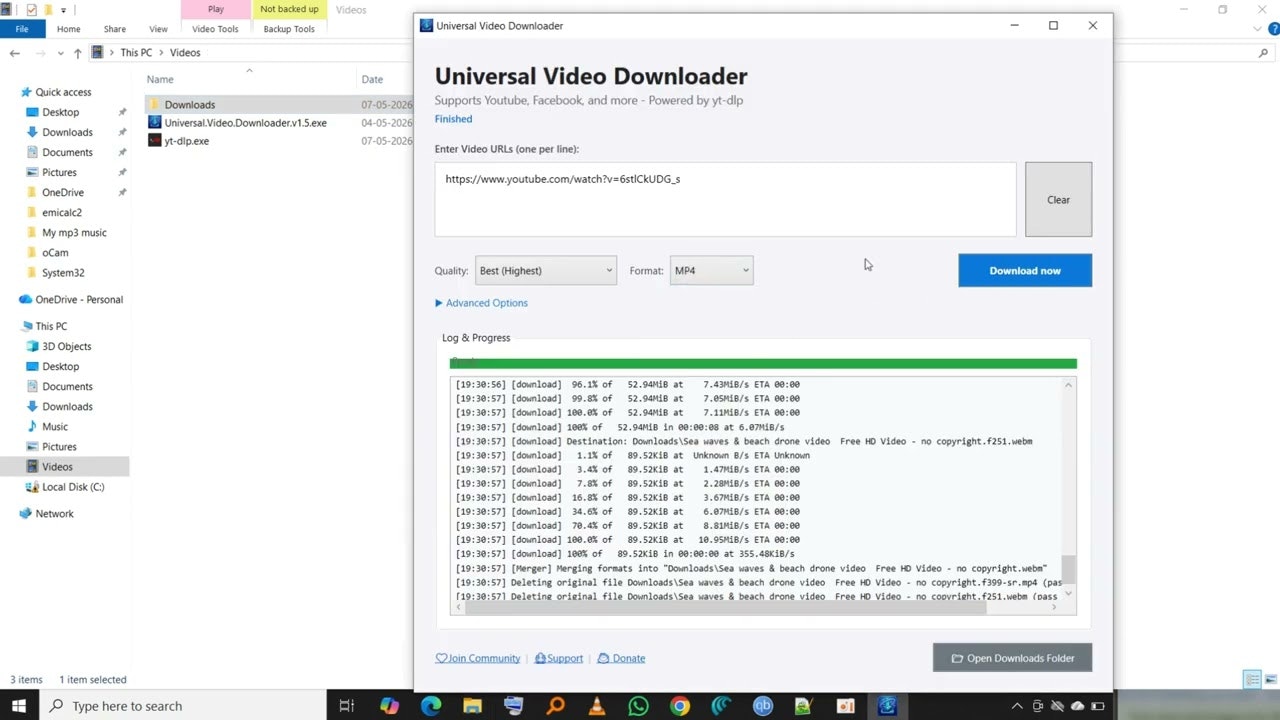
Task: Expand Advanced Options section
Action: pos(482,303)
